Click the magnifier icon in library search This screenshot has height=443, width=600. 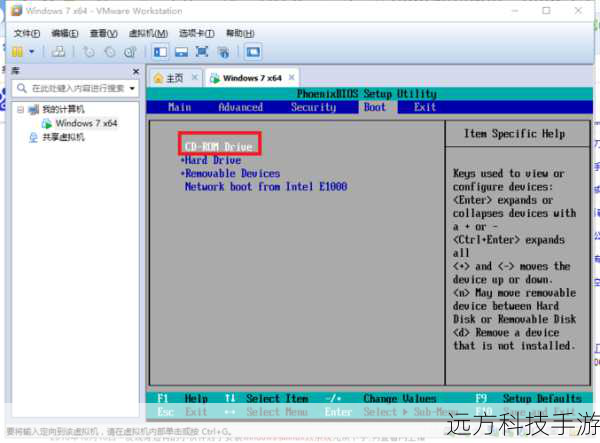(22, 88)
